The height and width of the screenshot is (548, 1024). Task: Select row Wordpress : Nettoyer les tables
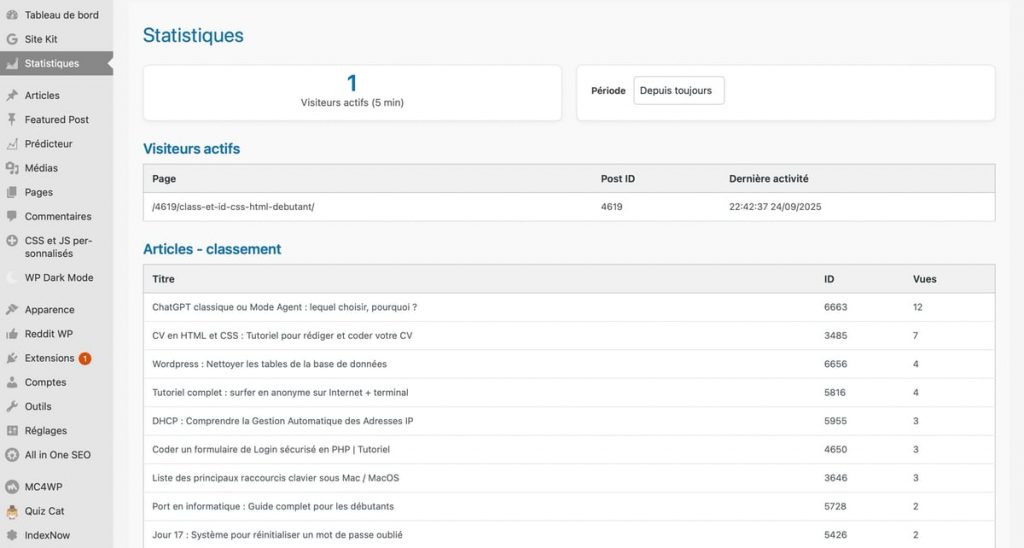569,364
